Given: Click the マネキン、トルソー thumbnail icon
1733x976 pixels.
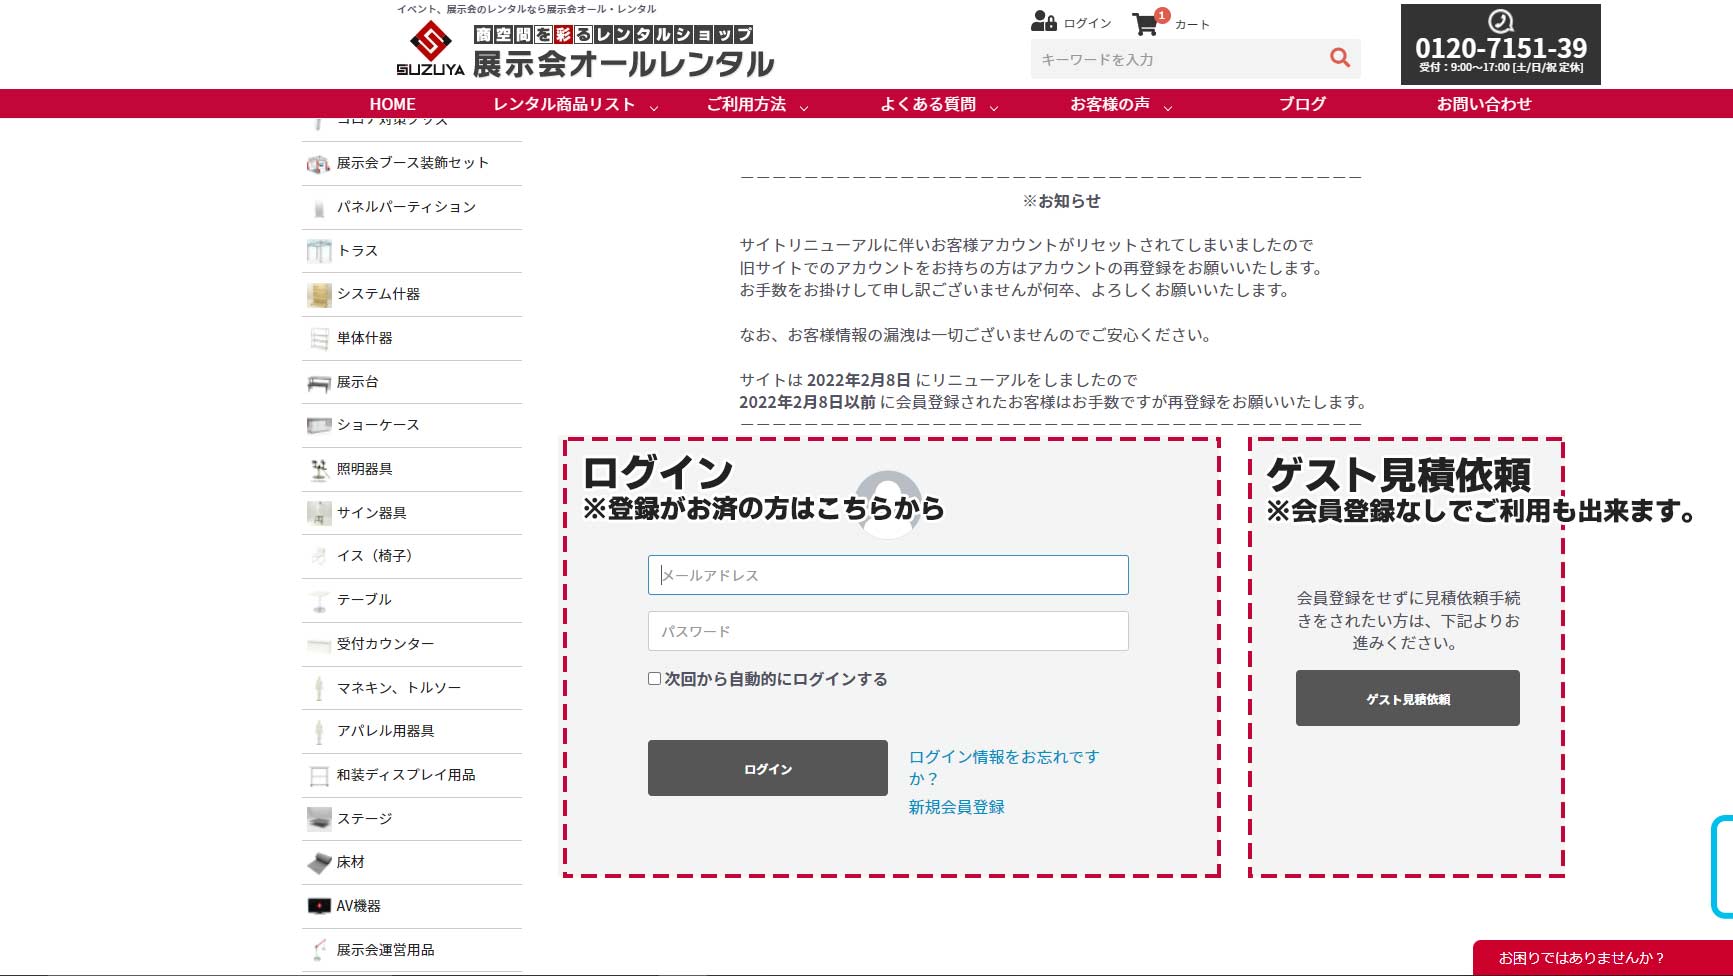Looking at the screenshot, I should 318,689.
